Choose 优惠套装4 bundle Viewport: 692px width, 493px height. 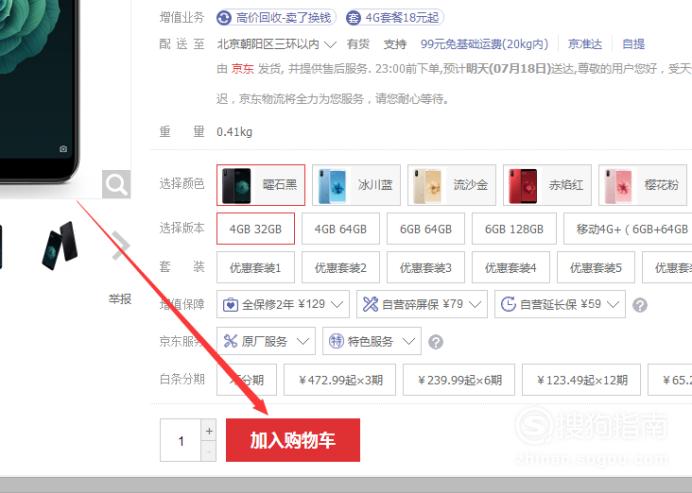pyautogui.click(x=511, y=267)
